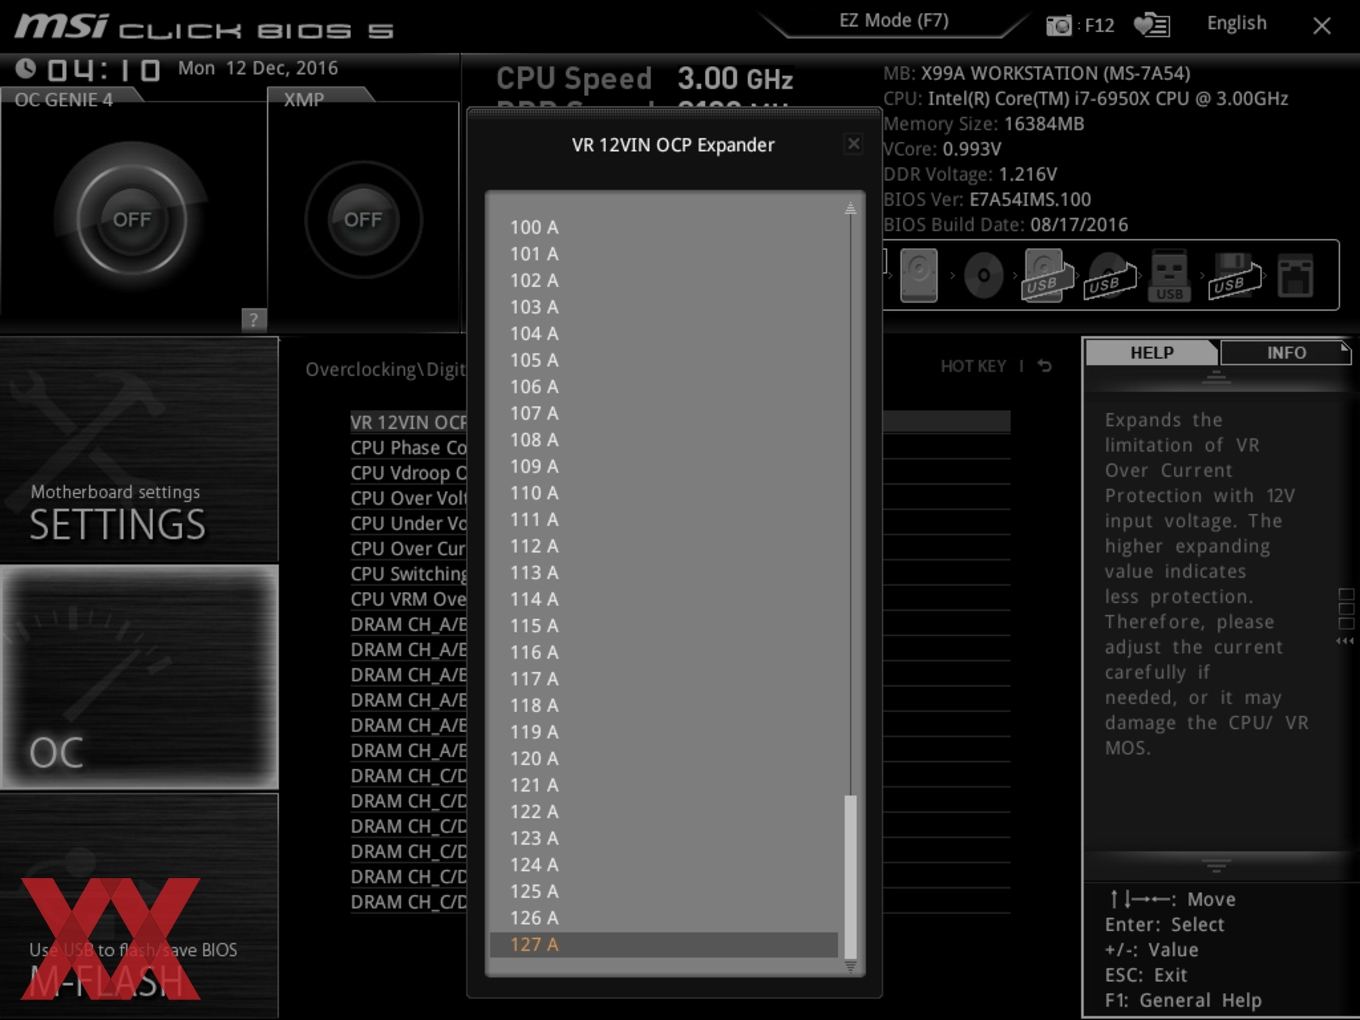Open the clock icon beside the time

click(x=26, y=68)
